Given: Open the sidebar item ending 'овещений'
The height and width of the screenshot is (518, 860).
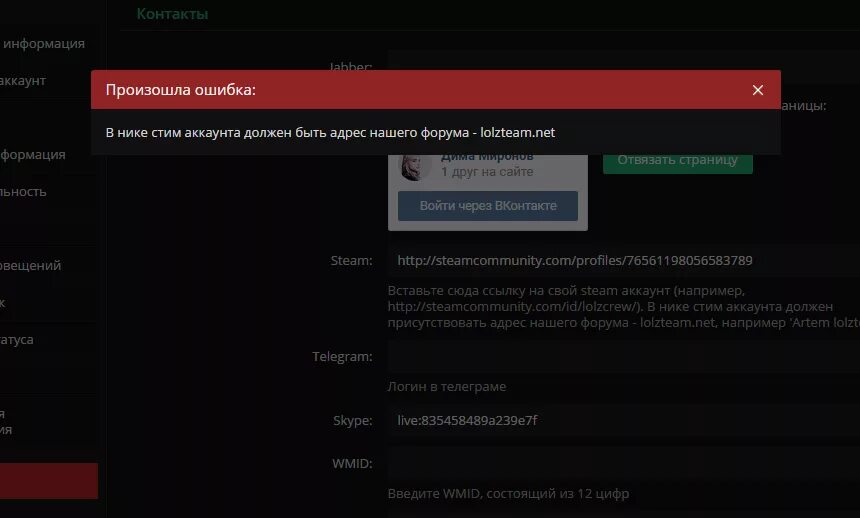Looking at the screenshot, I should (x=31, y=266).
